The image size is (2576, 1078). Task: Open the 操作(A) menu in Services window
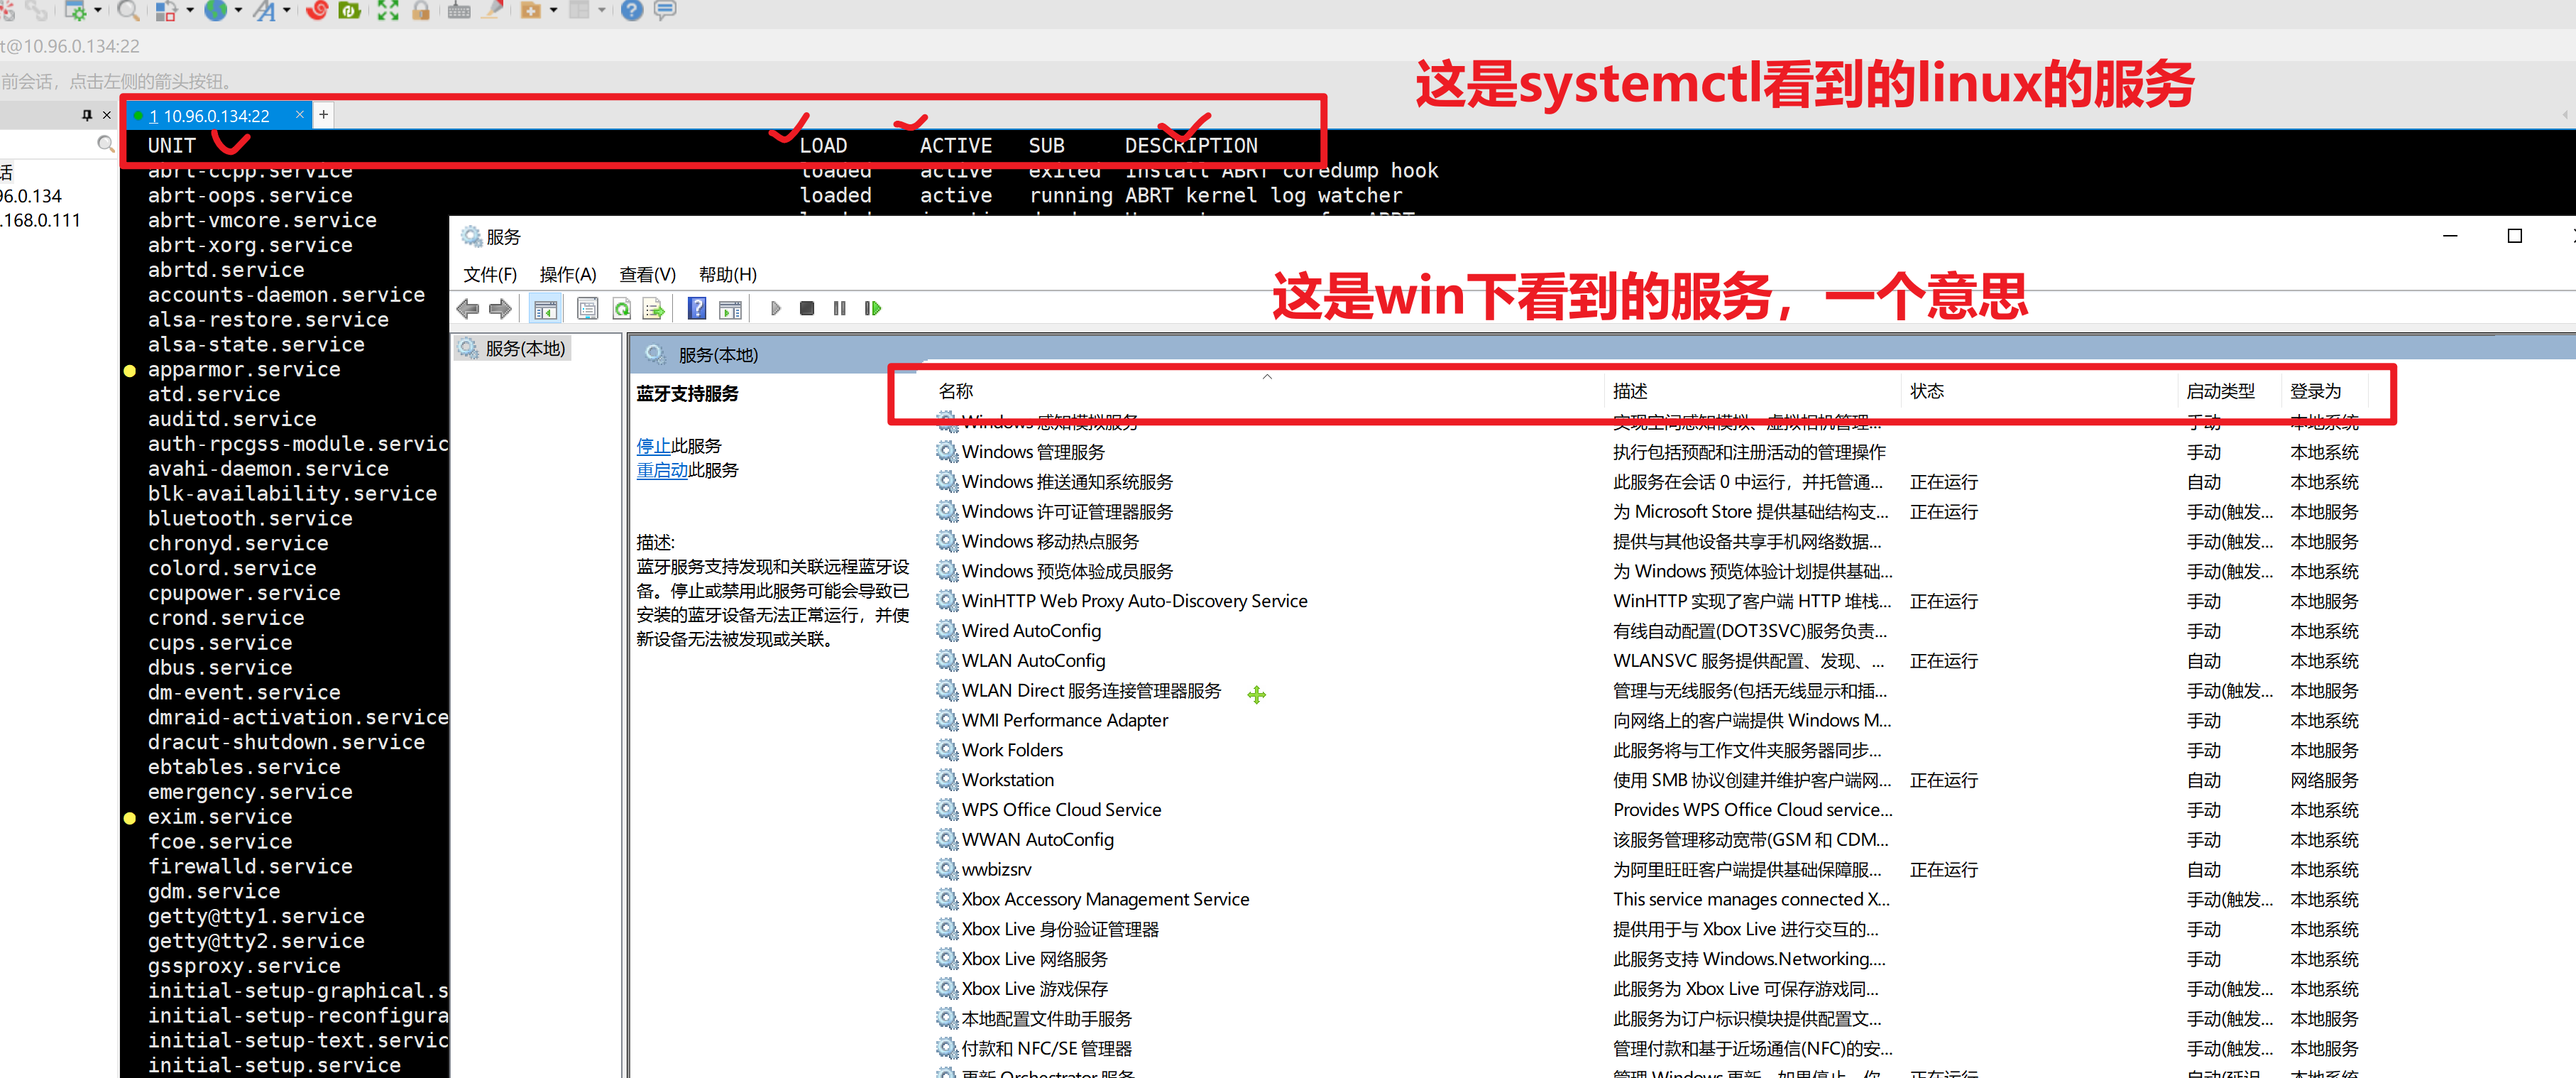tap(568, 275)
